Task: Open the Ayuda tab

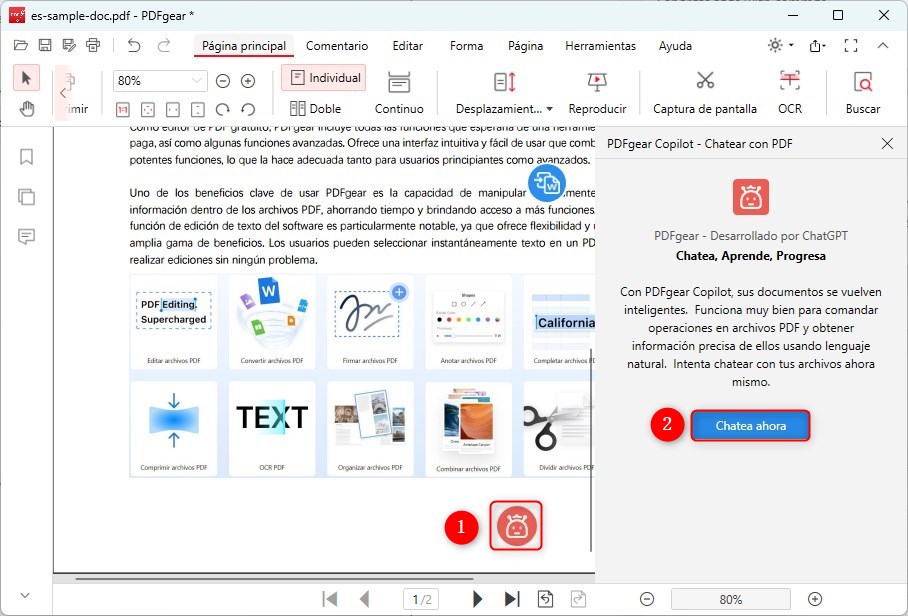Action: pos(675,46)
